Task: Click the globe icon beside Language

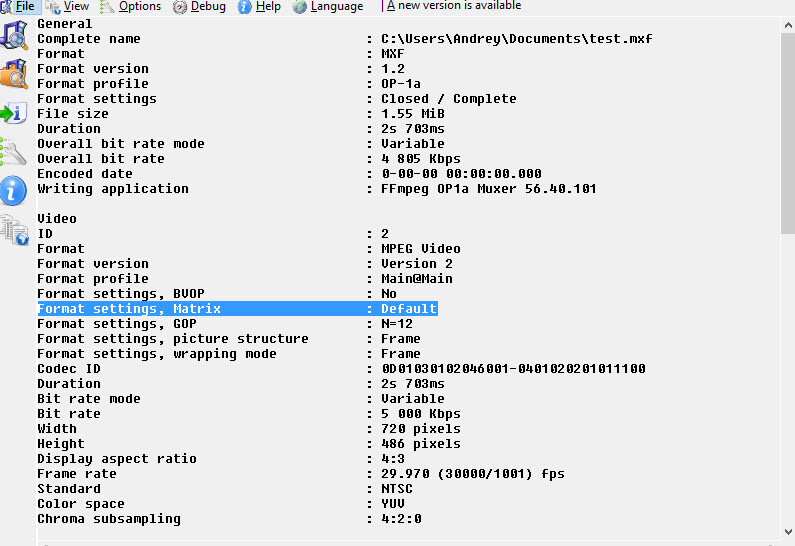Action: tap(300, 7)
